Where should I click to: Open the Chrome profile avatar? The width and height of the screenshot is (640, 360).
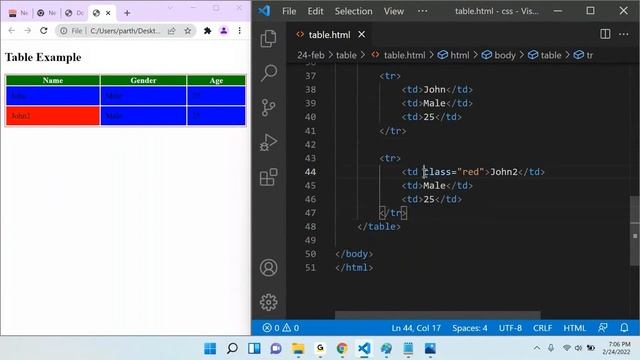click(224, 31)
